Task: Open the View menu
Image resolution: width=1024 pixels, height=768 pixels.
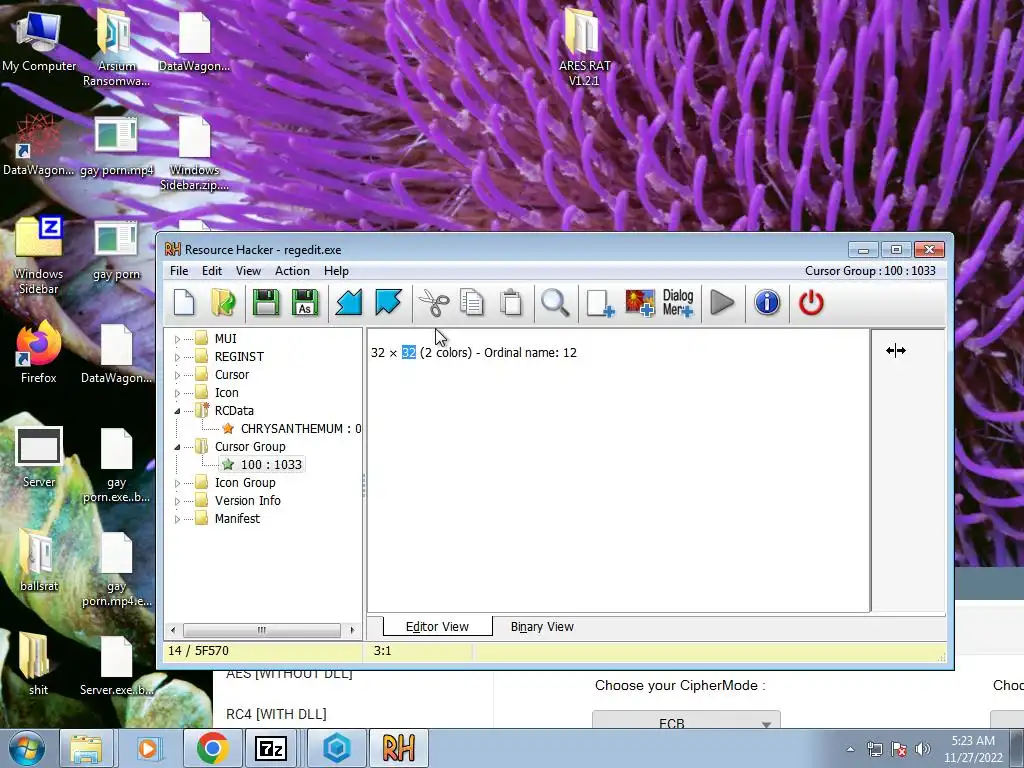Action: coord(248,271)
